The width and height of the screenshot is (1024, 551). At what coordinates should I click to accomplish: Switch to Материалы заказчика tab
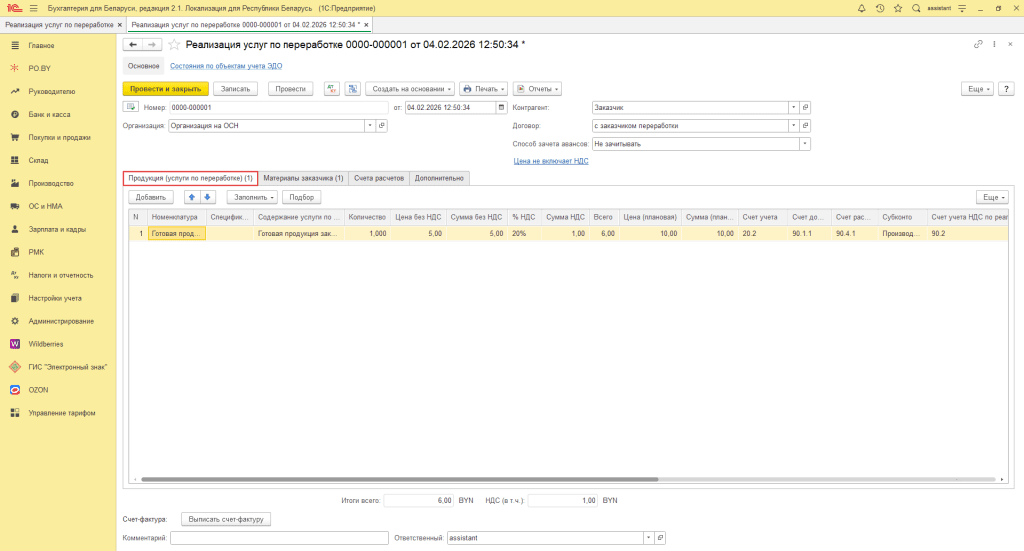(x=303, y=178)
